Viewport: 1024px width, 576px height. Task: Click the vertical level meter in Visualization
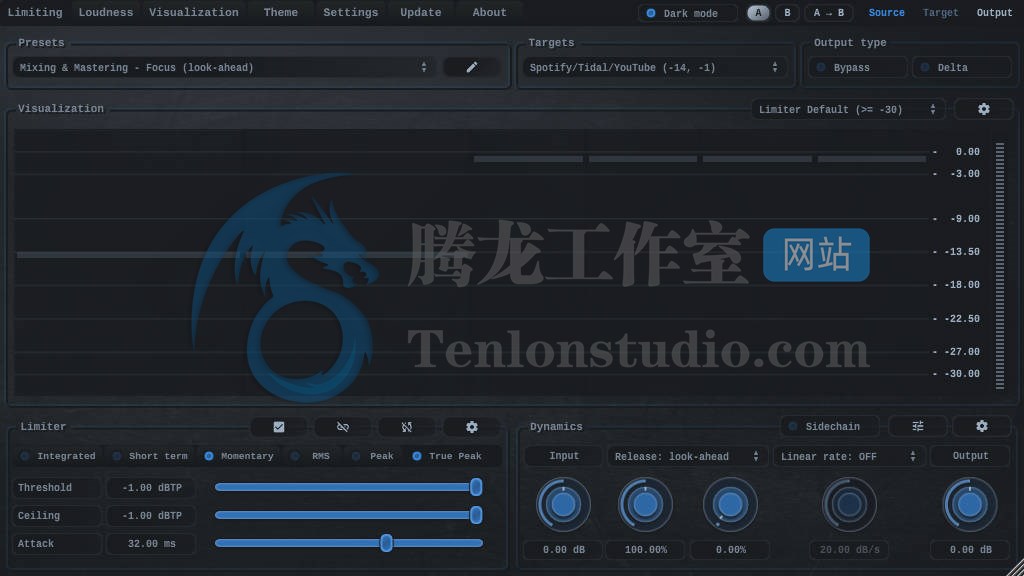(x=1000, y=266)
